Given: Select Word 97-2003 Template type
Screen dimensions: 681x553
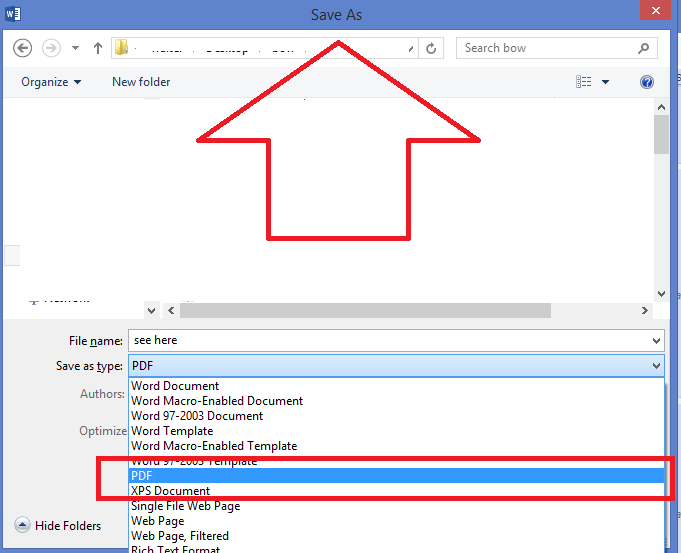Looking at the screenshot, I should (397, 461).
